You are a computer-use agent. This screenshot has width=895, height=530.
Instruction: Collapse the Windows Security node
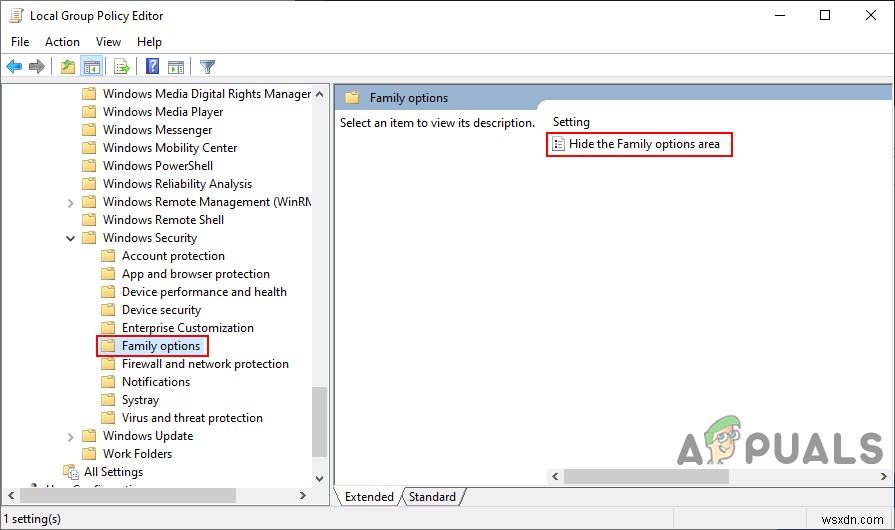pos(70,238)
